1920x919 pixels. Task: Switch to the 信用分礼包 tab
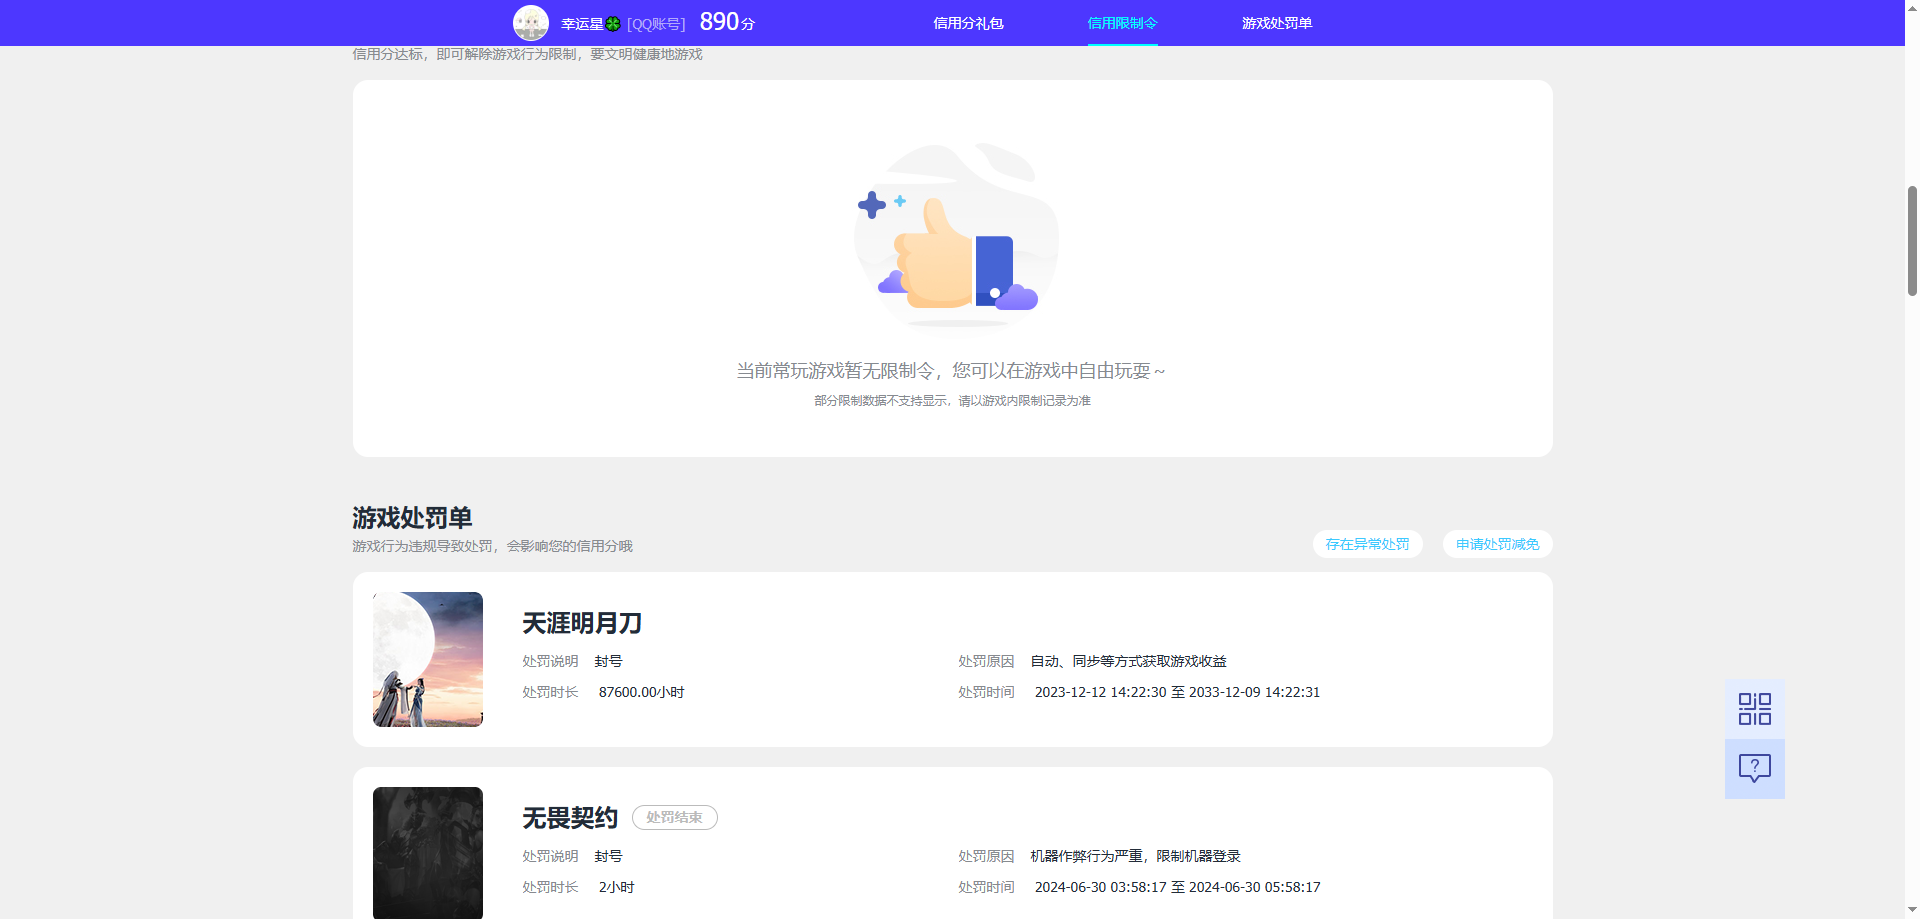pos(968,23)
